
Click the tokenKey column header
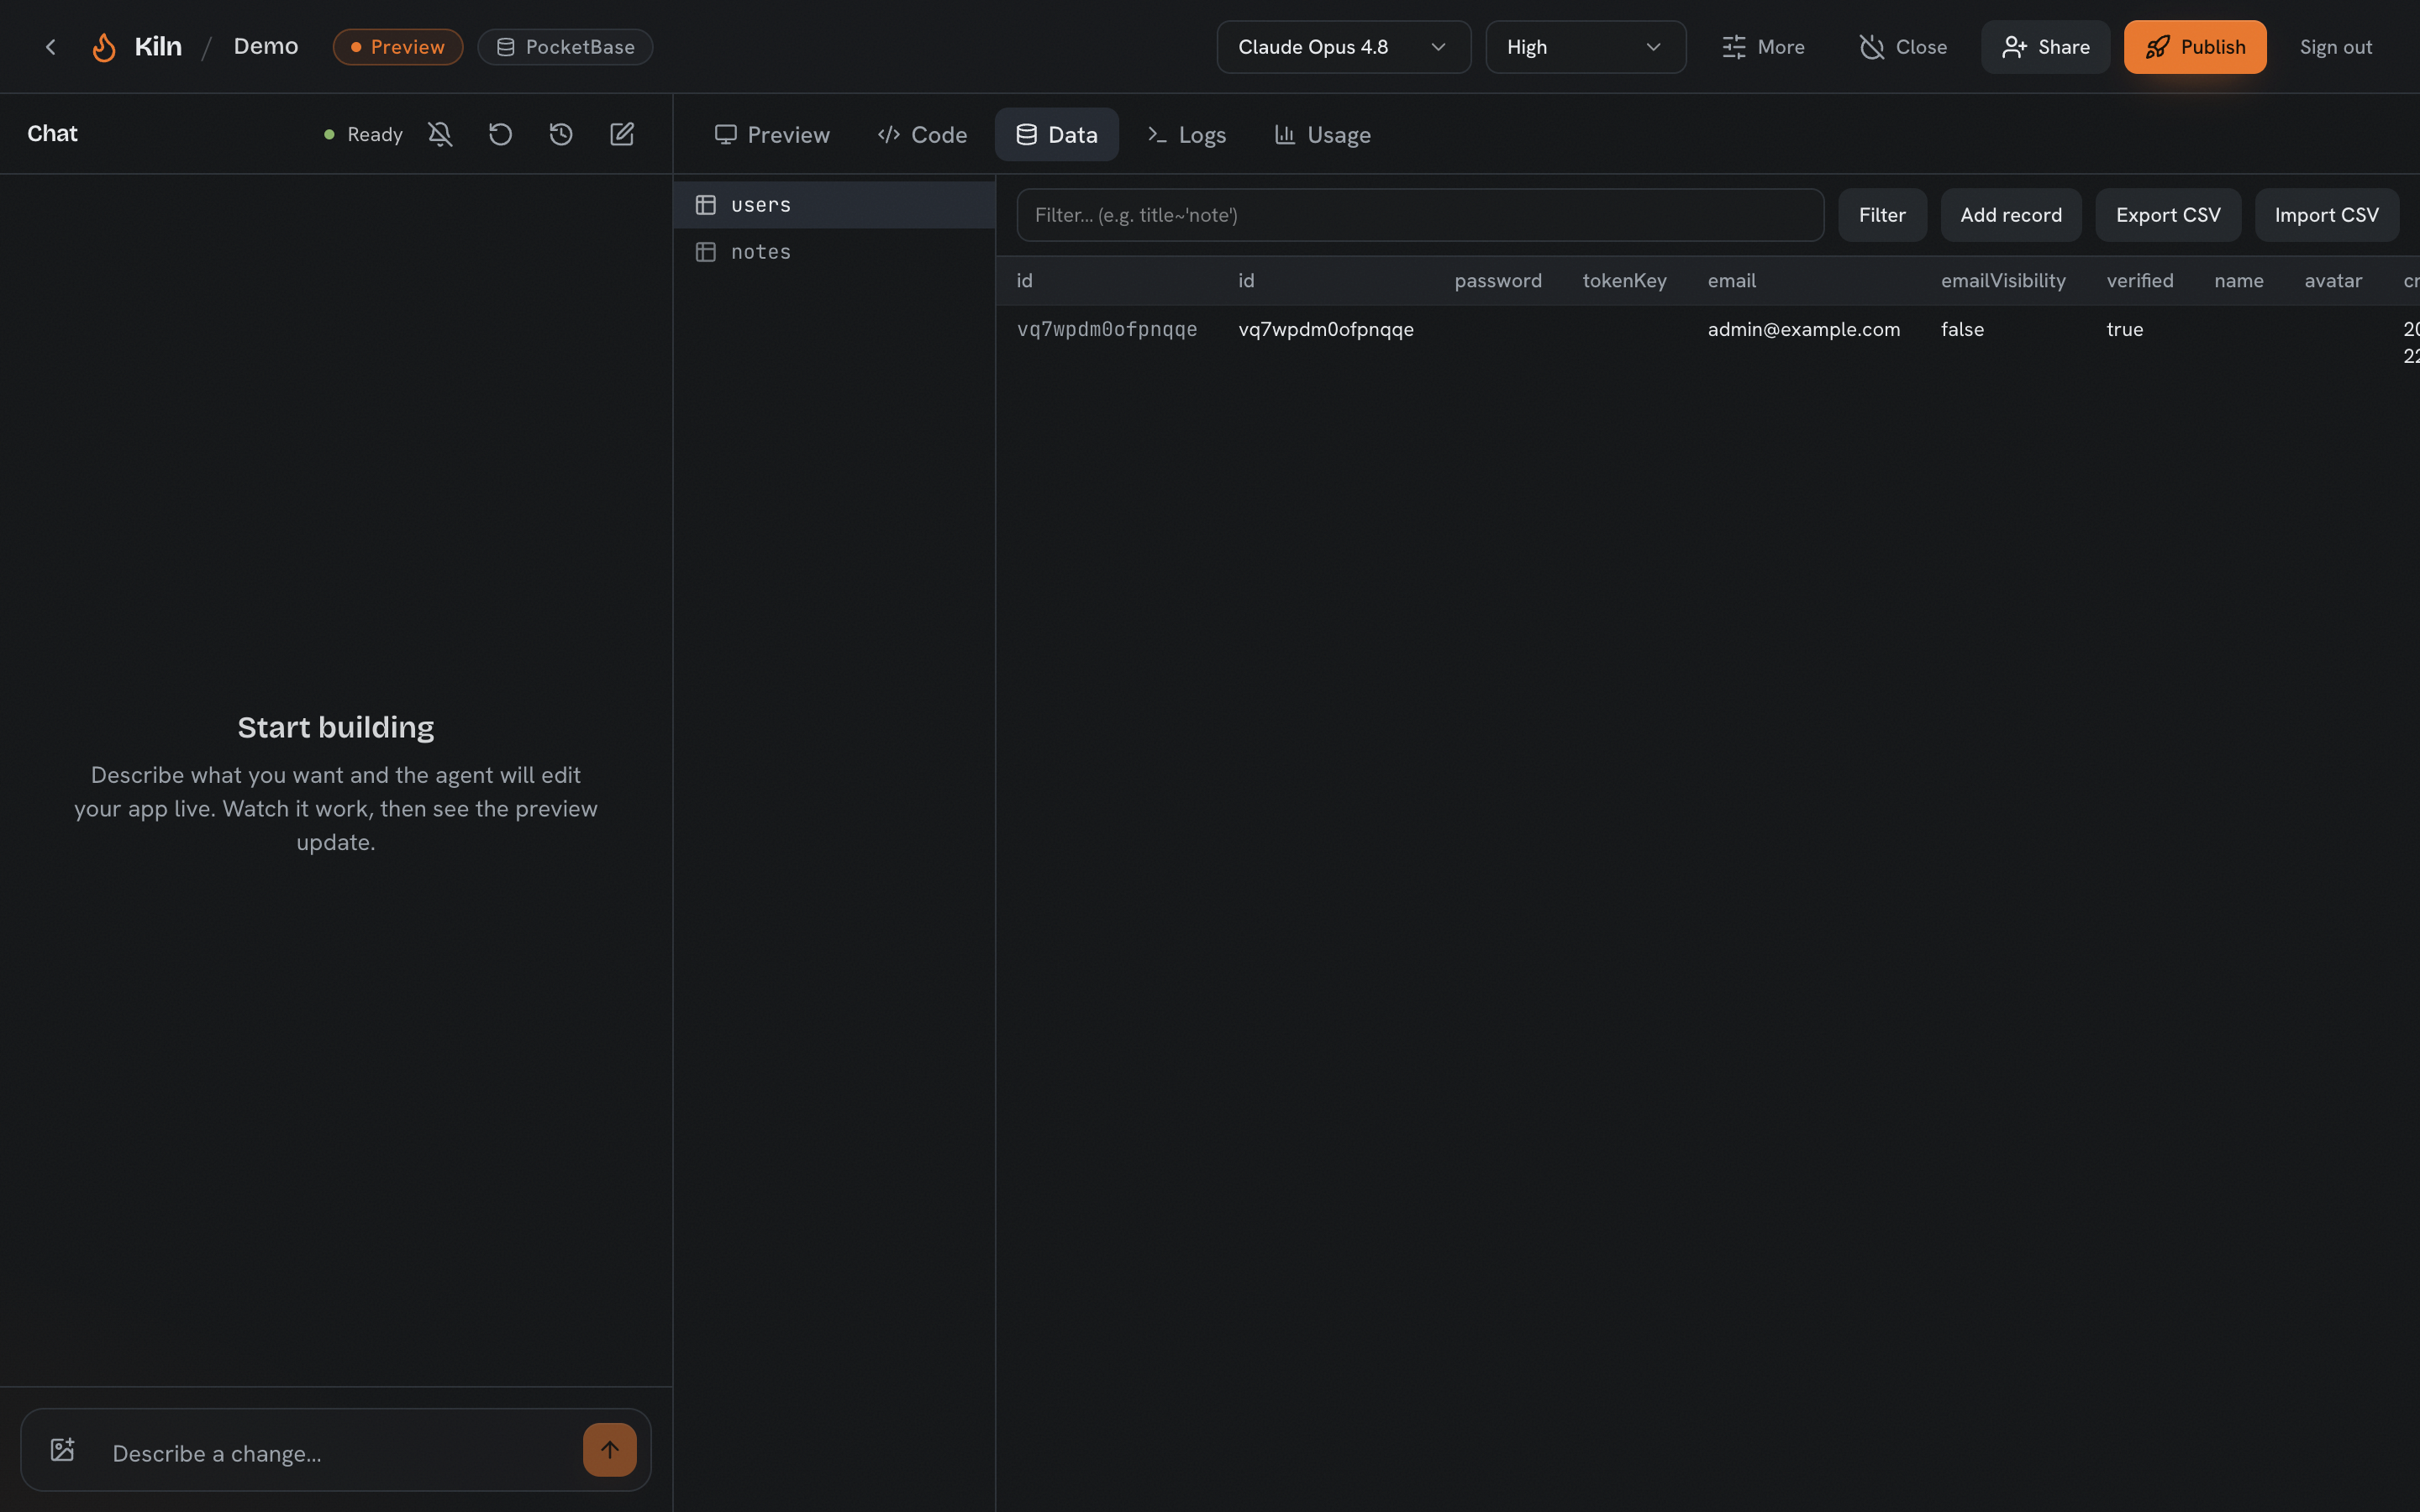point(1624,281)
